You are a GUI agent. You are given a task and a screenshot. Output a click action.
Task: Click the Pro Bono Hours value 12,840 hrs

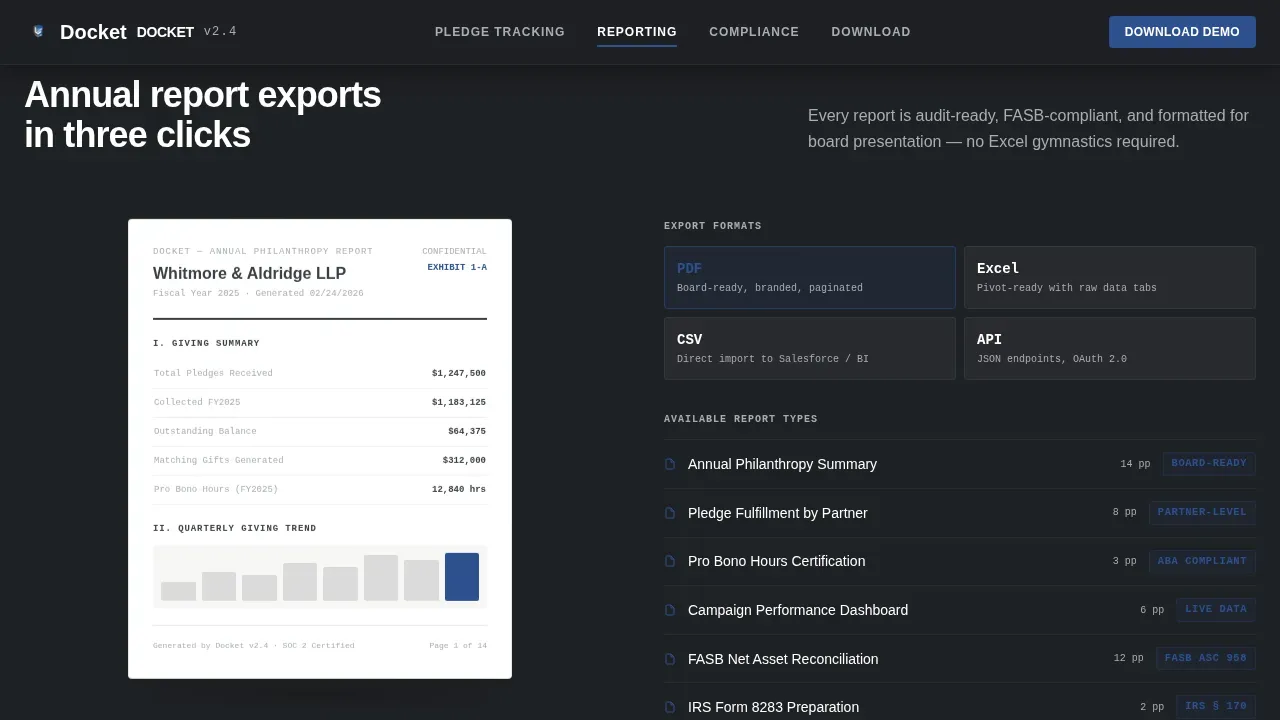459,489
